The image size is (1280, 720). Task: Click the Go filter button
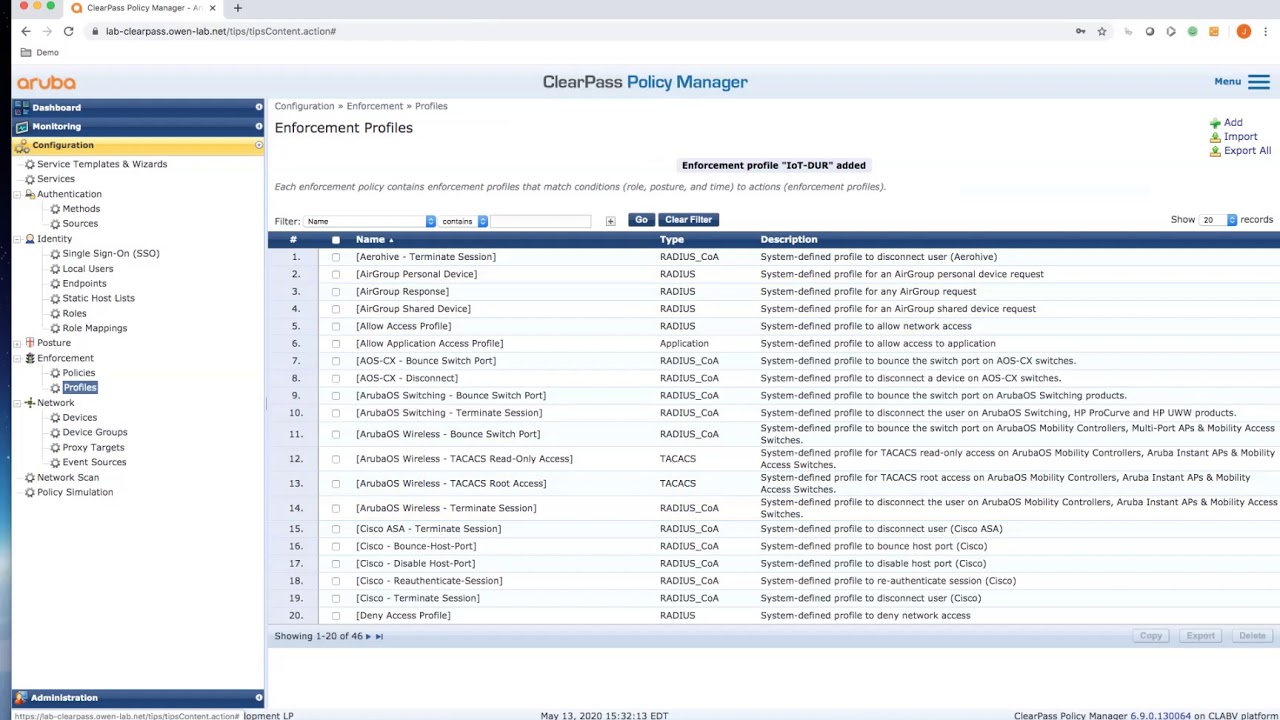(x=641, y=220)
